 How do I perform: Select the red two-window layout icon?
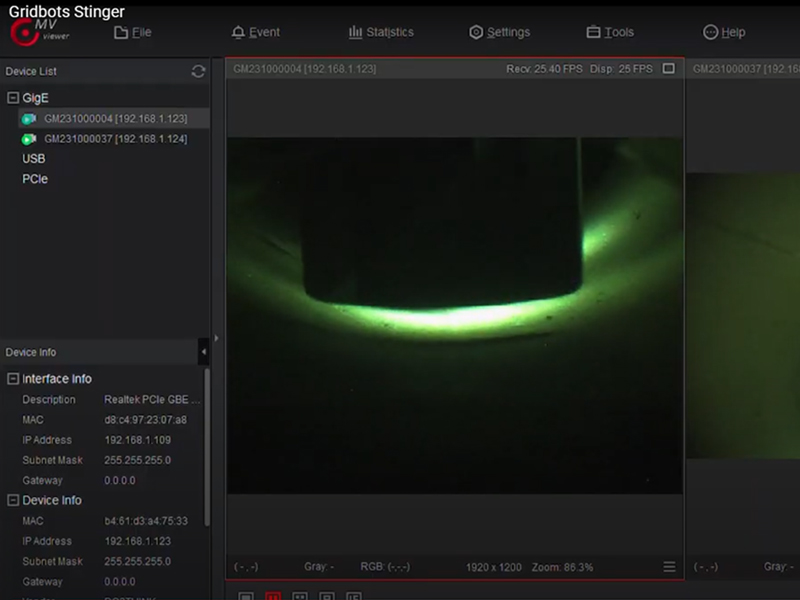click(273, 596)
